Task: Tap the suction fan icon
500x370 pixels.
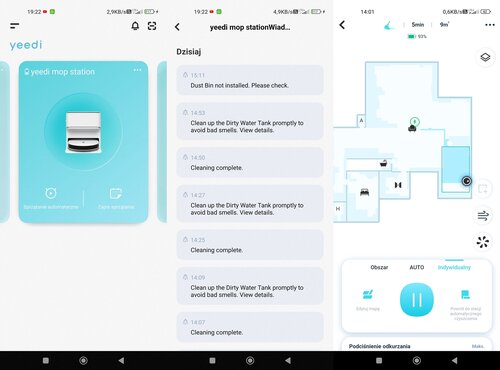Action: [483, 242]
